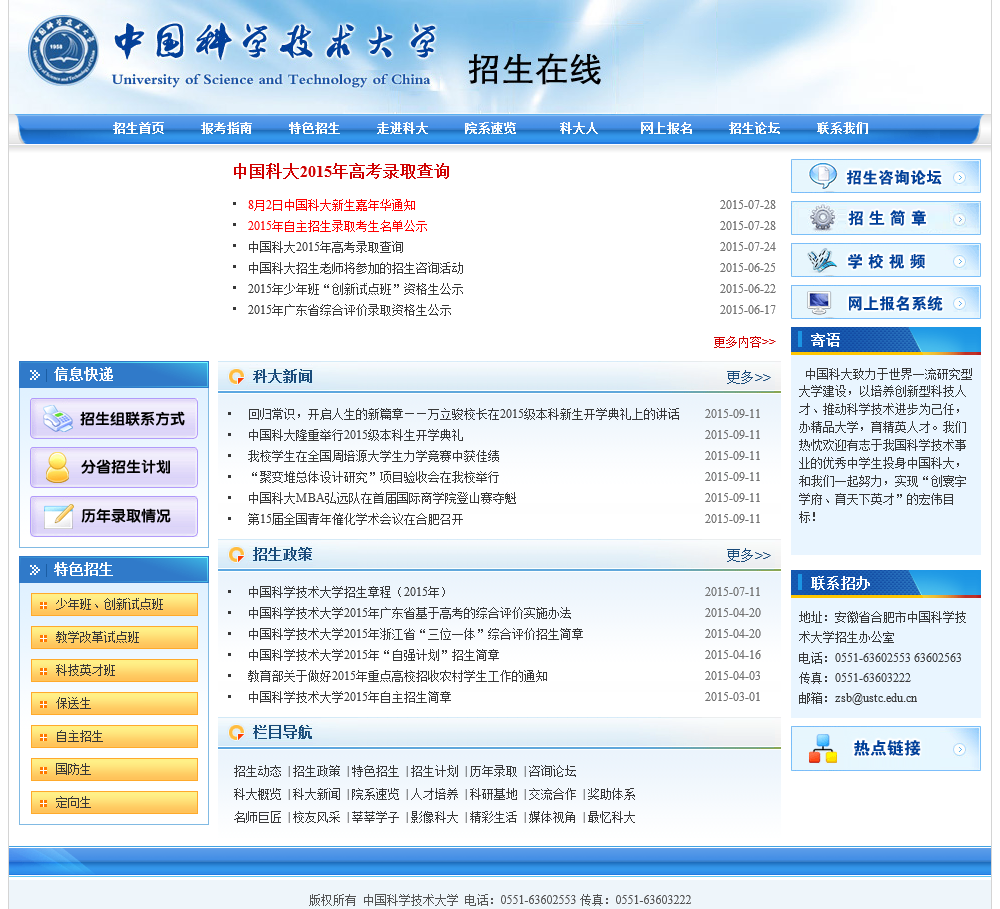This screenshot has height=909, width=1000.
Task: Click the arrow circle on 招生咨询论坛 button
Action: click(x=959, y=177)
